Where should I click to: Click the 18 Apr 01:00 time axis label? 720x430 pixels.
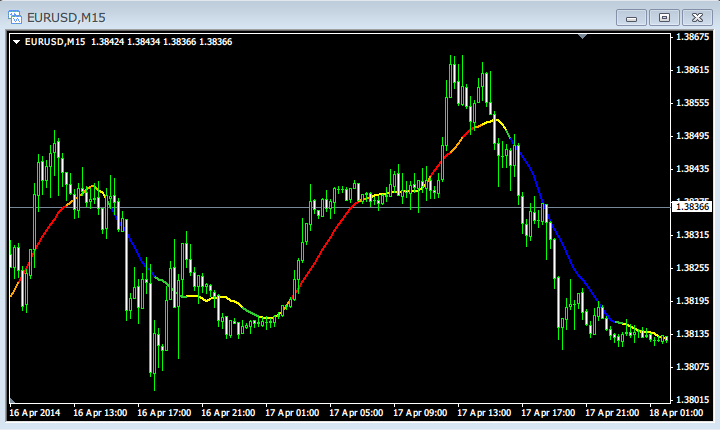[x=675, y=412]
